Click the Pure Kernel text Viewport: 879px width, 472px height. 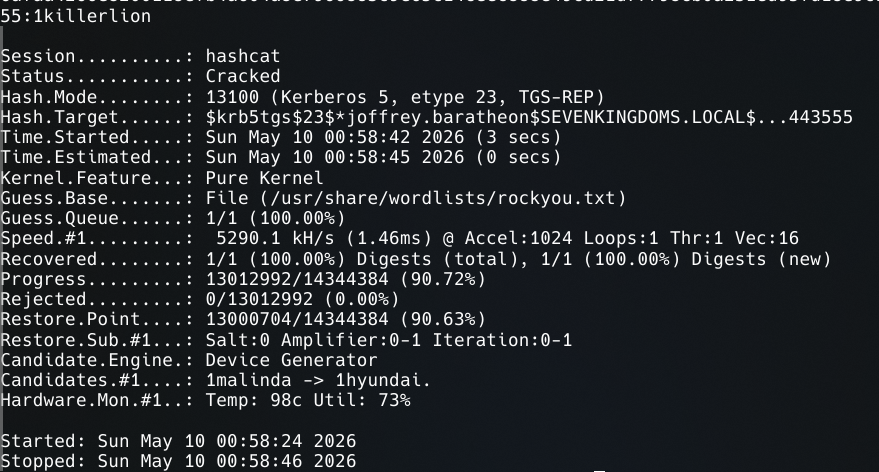265,178
